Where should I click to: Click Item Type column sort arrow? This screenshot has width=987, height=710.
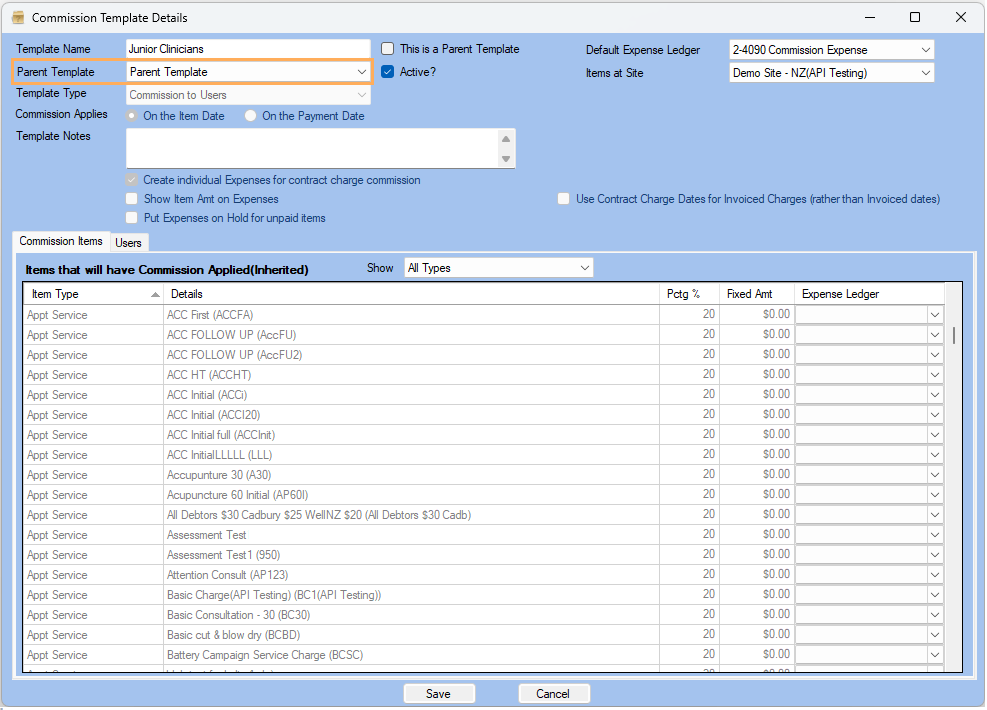tap(155, 295)
